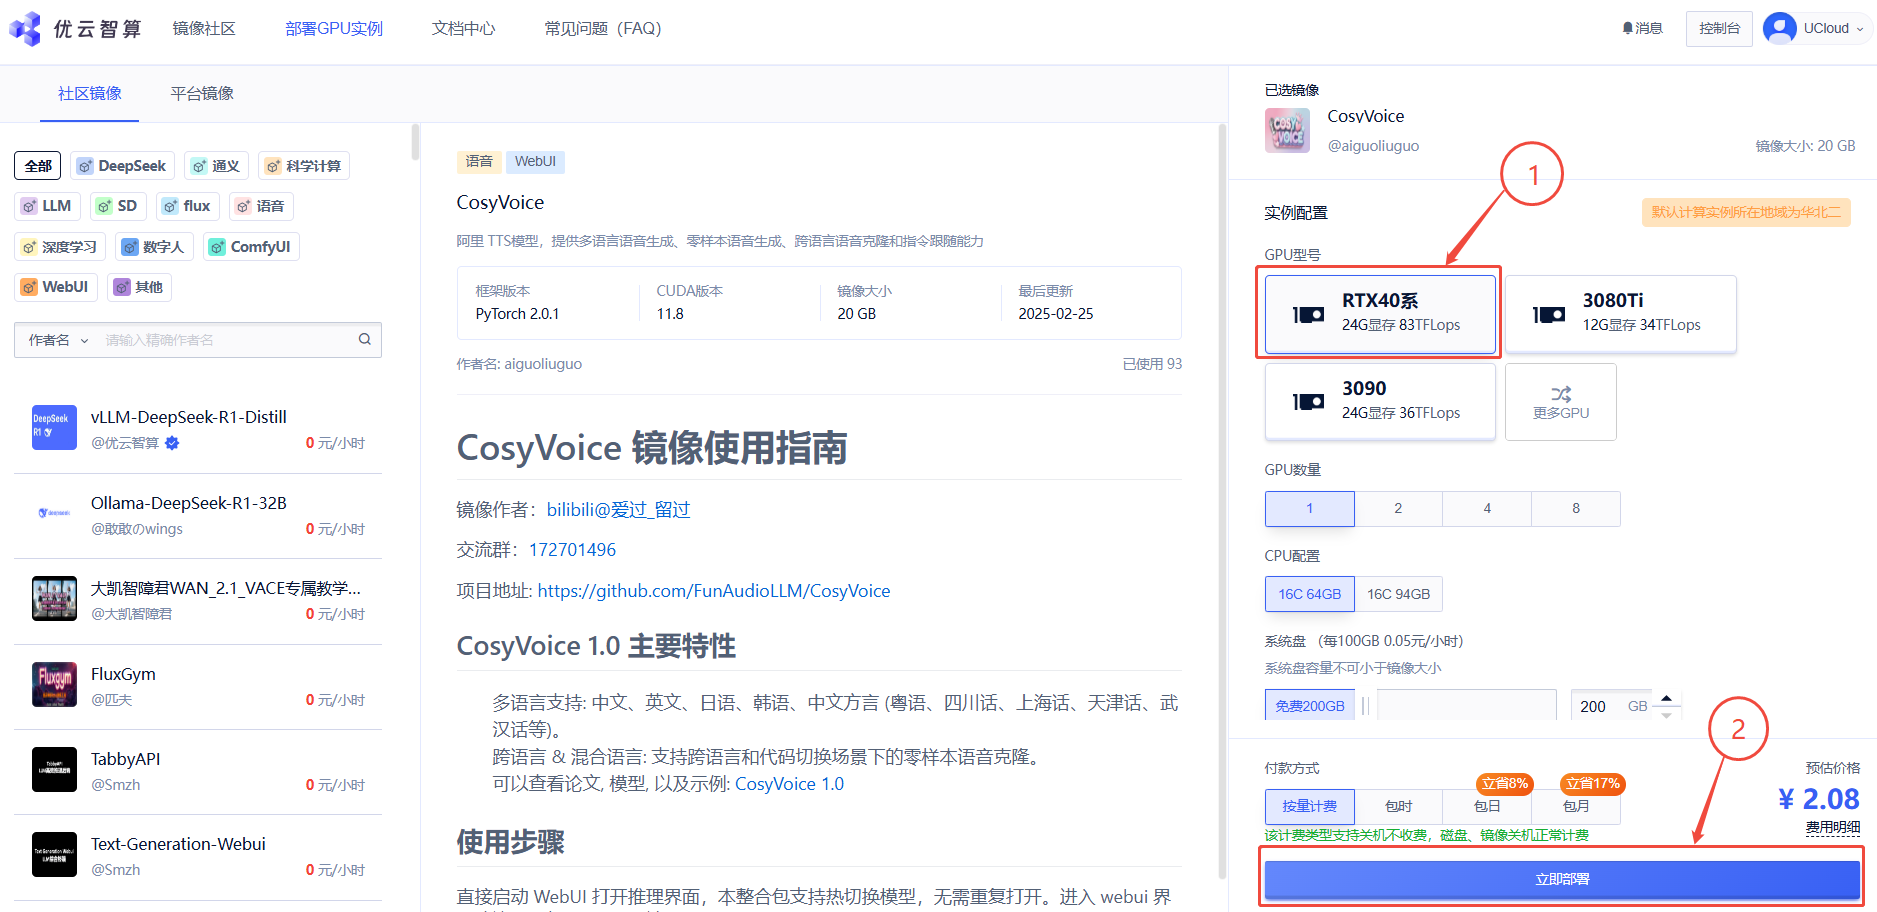Select the DeepSeek category tag

point(122,166)
